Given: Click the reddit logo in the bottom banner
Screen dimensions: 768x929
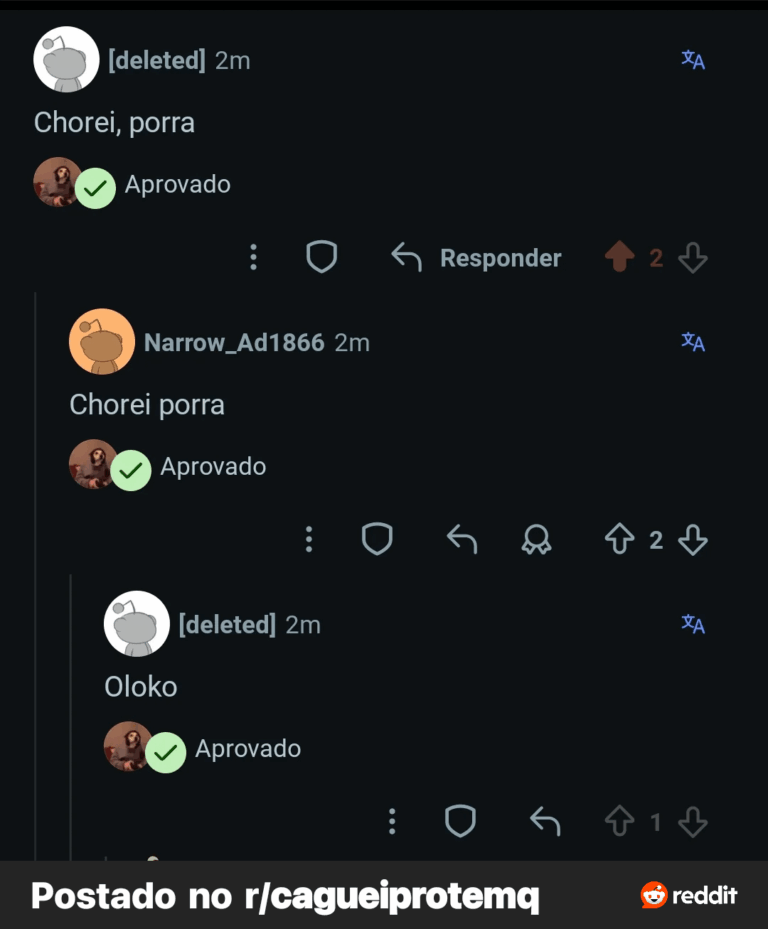Looking at the screenshot, I should coord(689,895).
